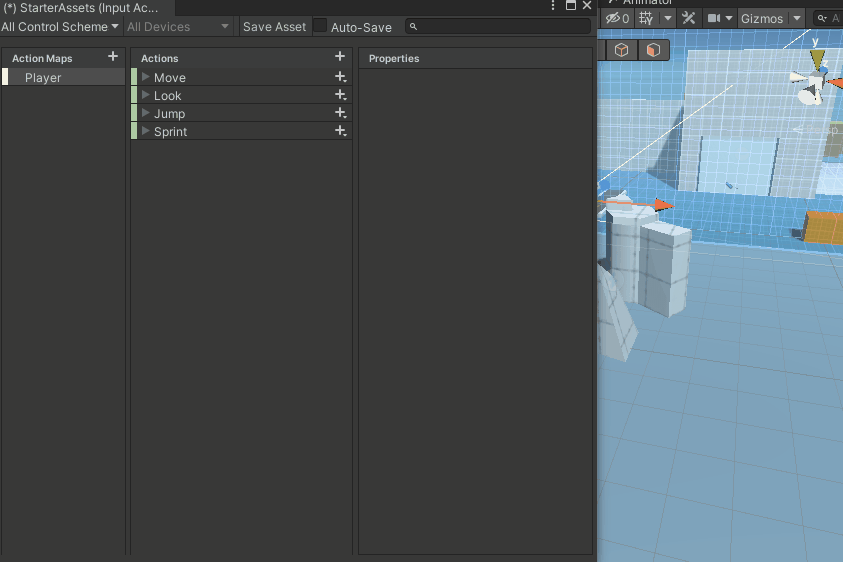
Task: Add binding to the Sprint action
Action: (340, 131)
